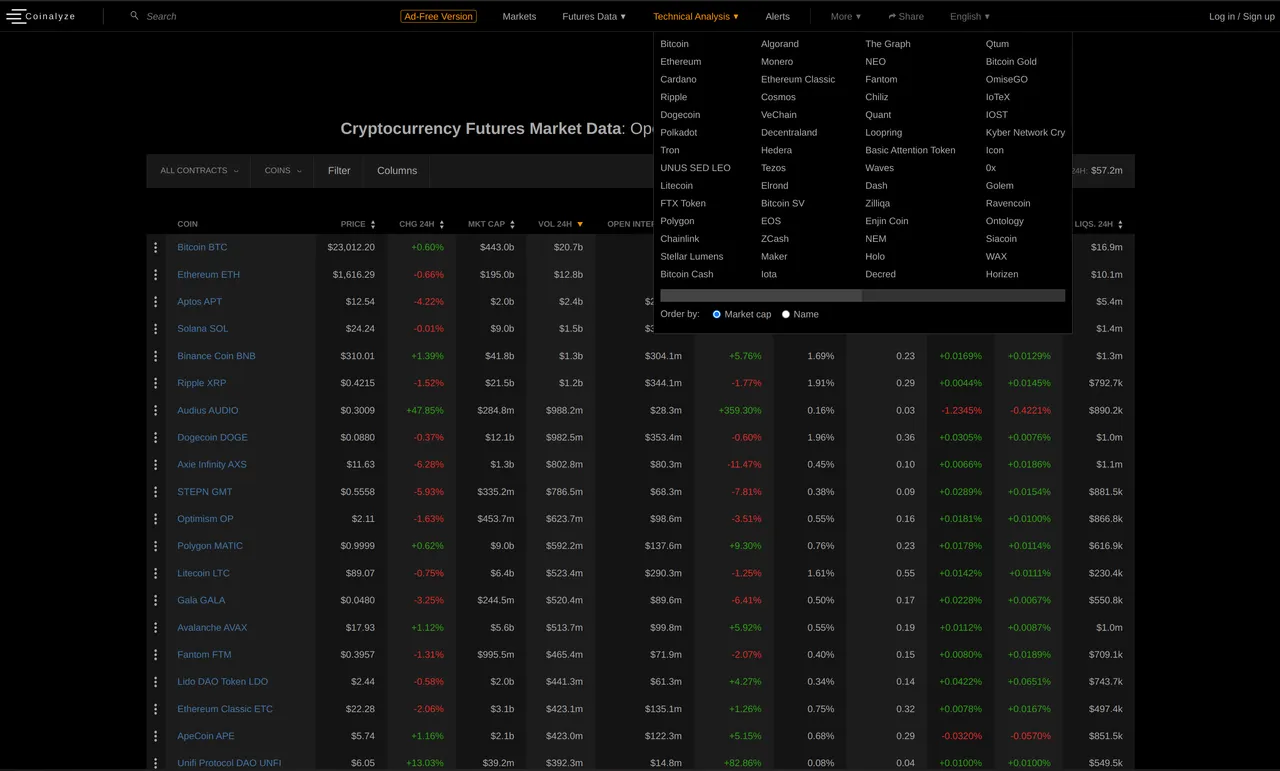Open Alerts in the top navigation
1280x771 pixels.
click(777, 16)
